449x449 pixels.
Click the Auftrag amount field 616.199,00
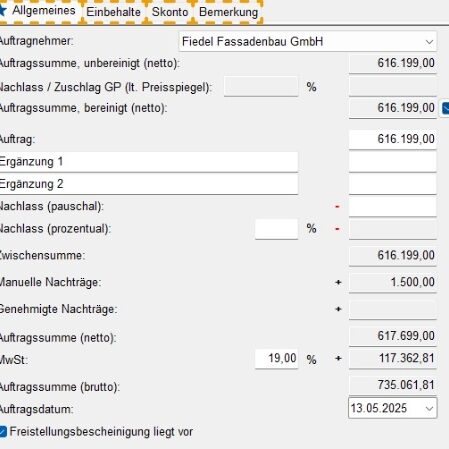coord(393,139)
